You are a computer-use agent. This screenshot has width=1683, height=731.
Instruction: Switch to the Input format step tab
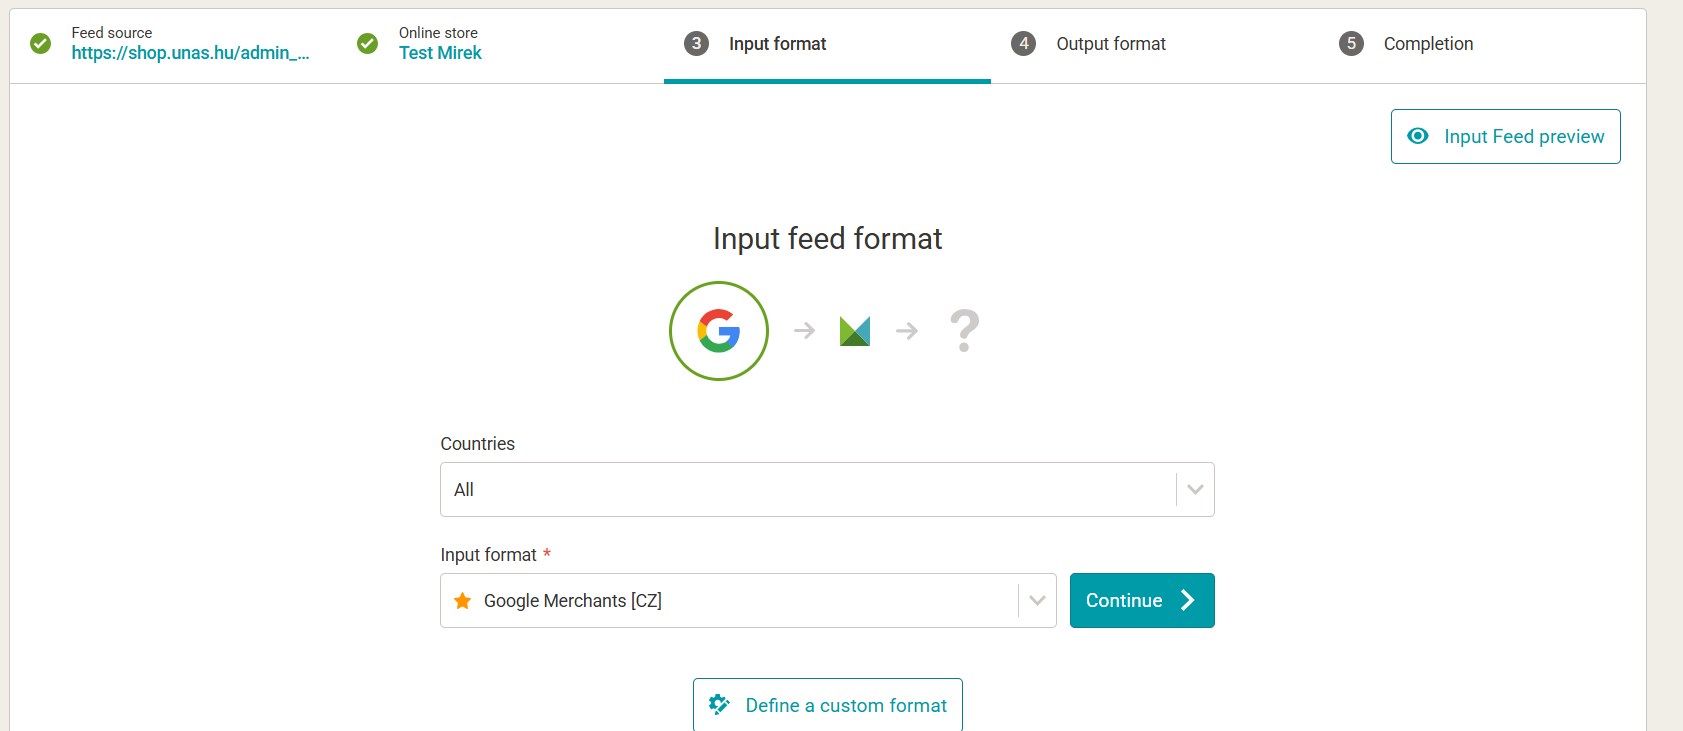[x=777, y=44]
